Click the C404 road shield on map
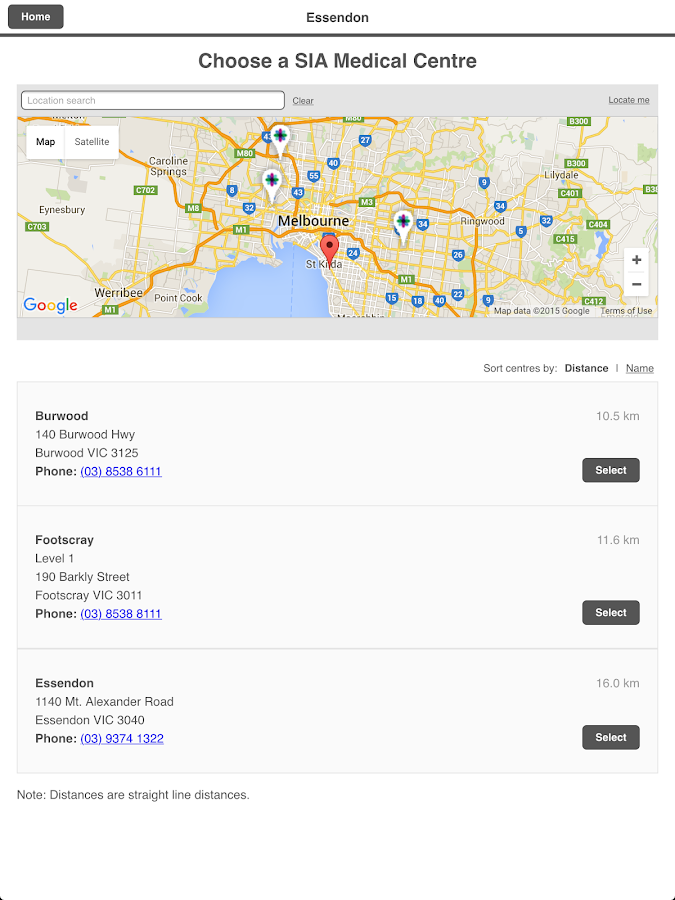 (x=598, y=224)
